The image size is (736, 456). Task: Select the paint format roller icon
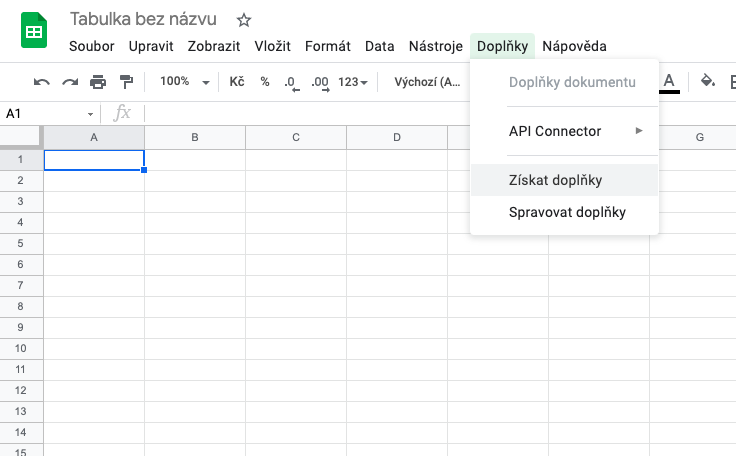tap(126, 82)
